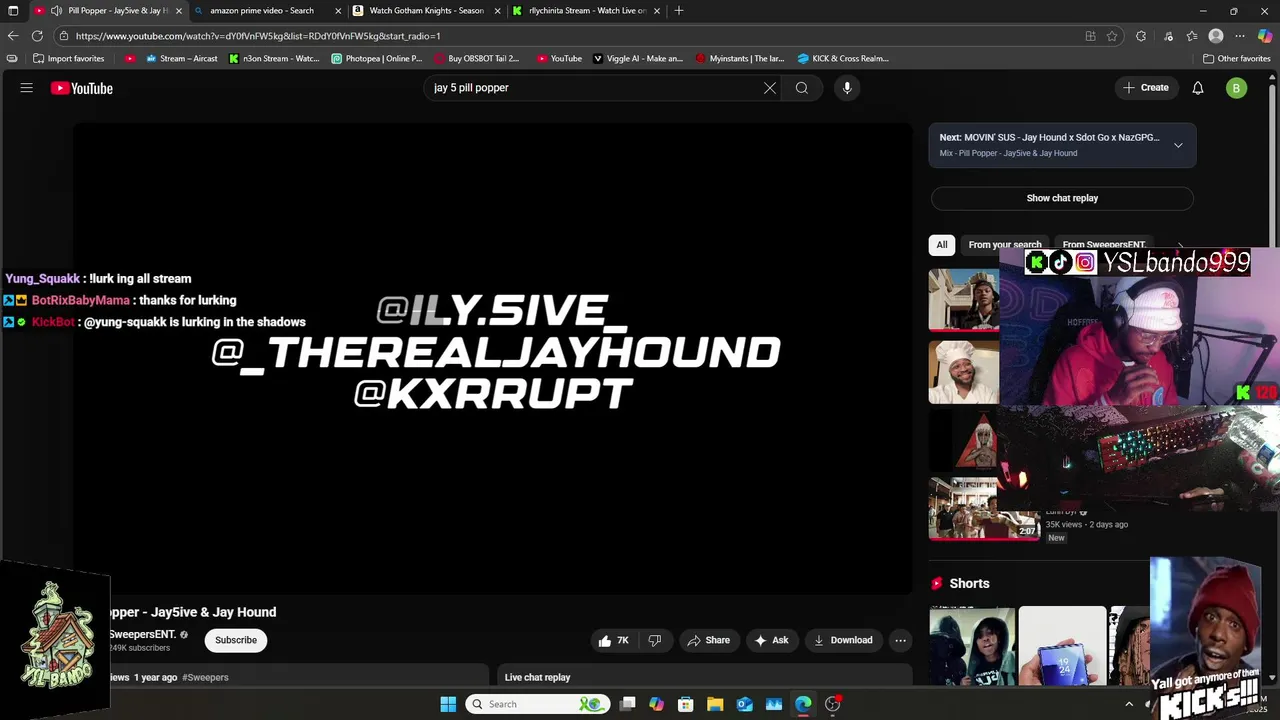The image size is (1280, 720).
Task: Click the Download button
Action: (x=842, y=640)
